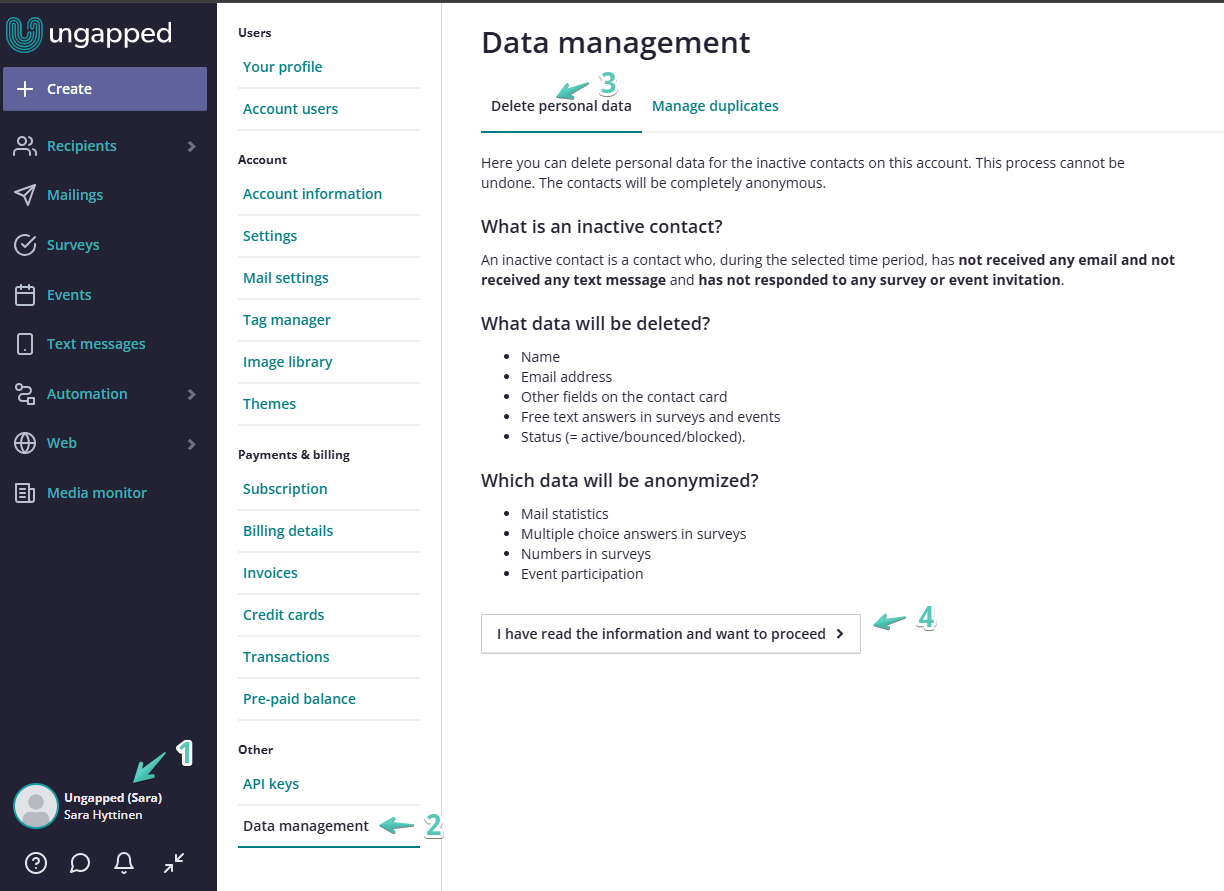Click the Numbers in surveys list item
Image resolution: width=1224 pixels, height=891 pixels.
coord(586,554)
